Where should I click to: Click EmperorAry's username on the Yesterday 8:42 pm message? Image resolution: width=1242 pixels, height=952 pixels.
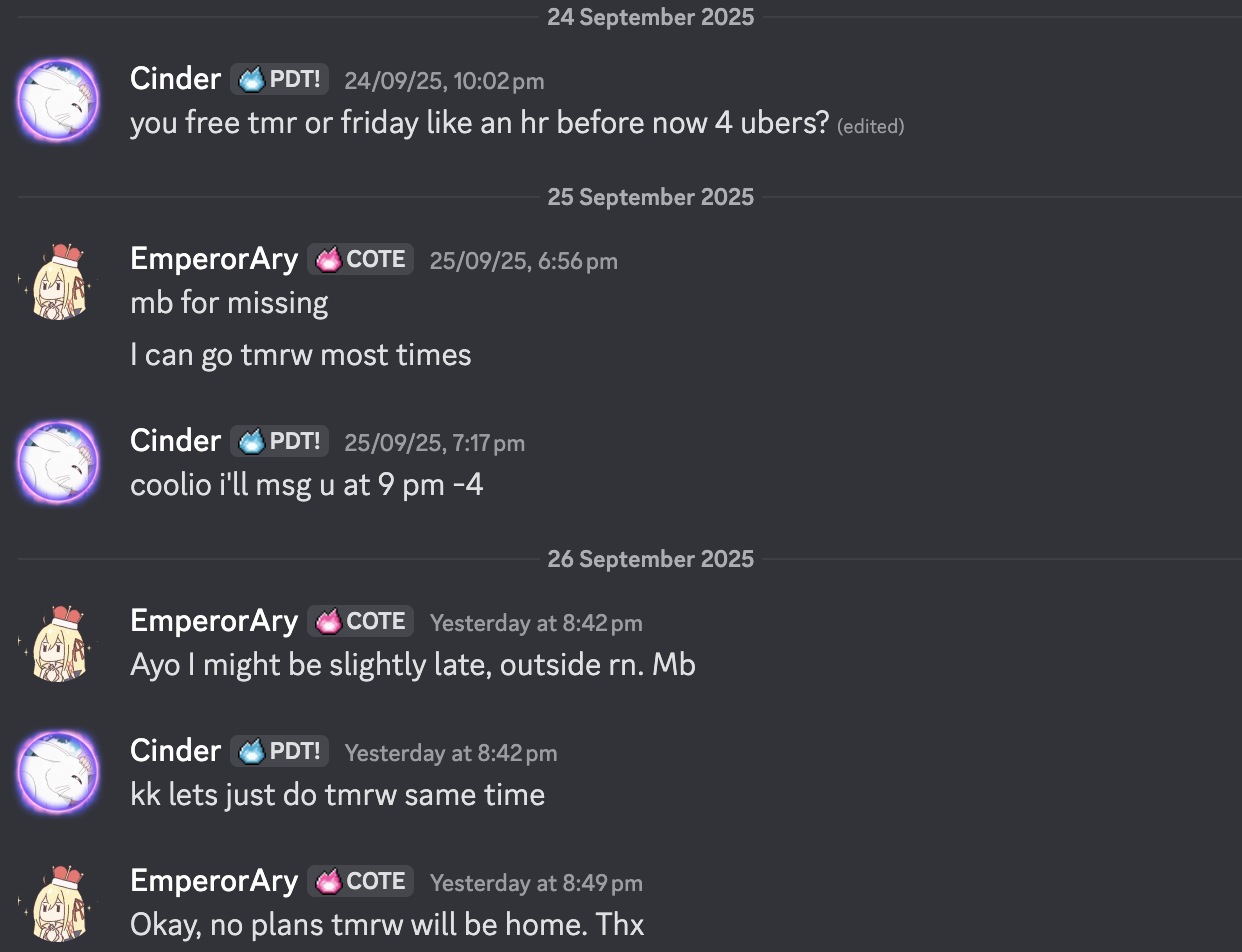214,621
